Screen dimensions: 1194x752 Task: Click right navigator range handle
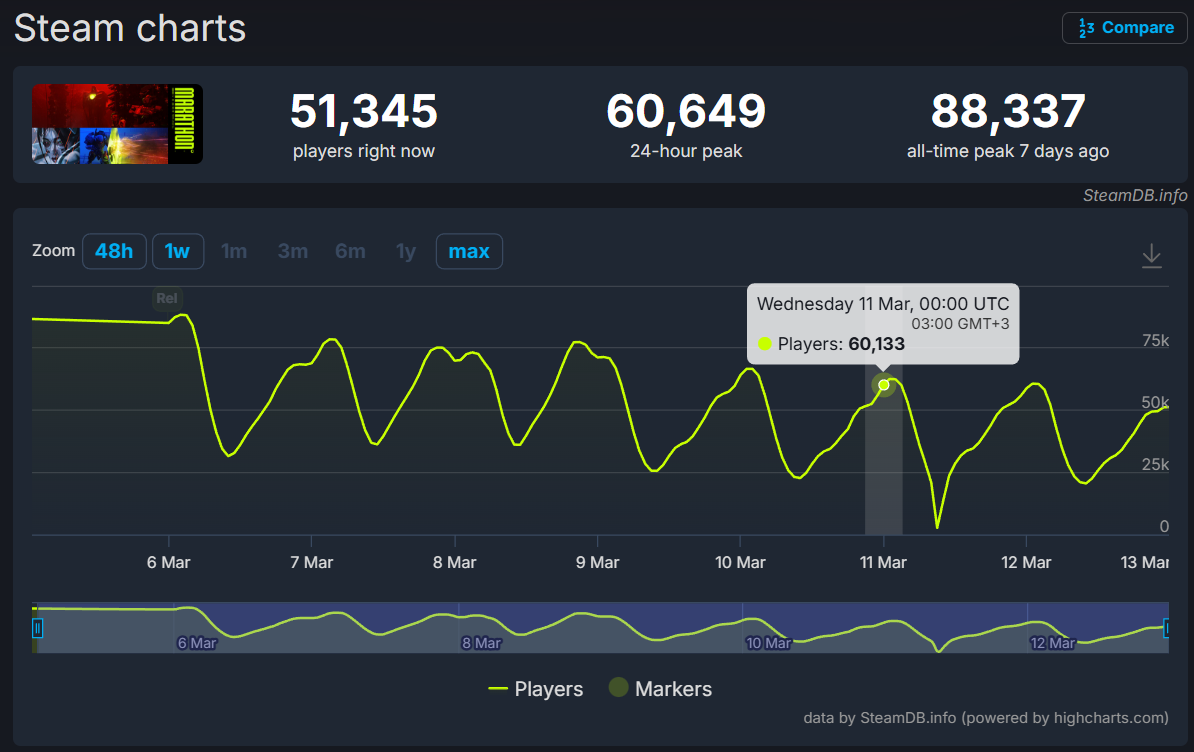[x=1166, y=628]
